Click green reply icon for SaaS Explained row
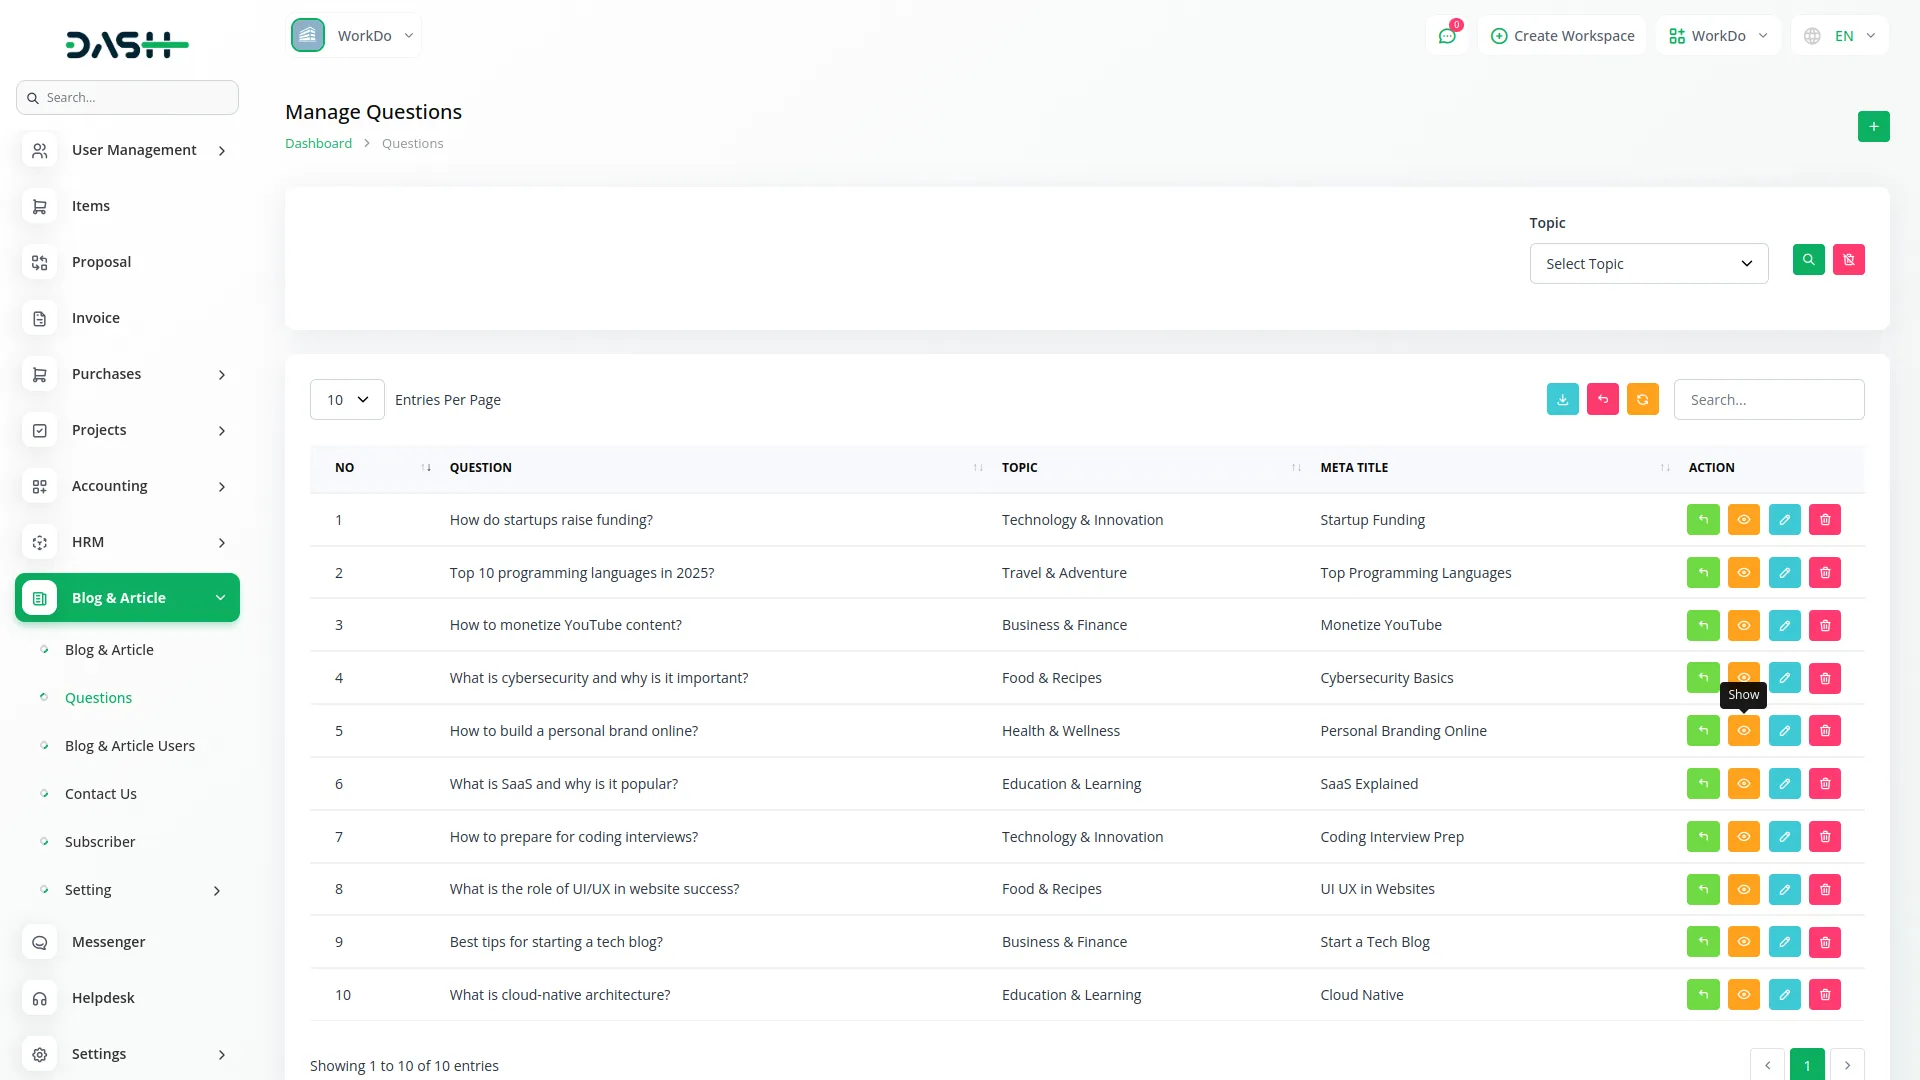 pyautogui.click(x=1703, y=784)
